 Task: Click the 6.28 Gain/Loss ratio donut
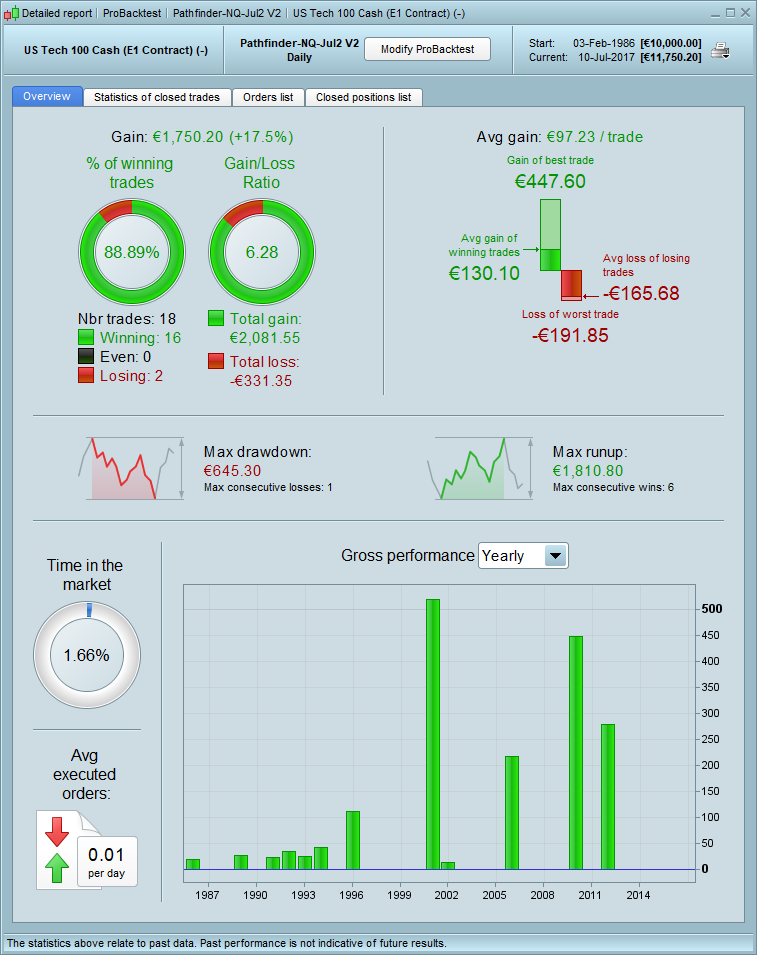pyautogui.click(x=262, y=252)
